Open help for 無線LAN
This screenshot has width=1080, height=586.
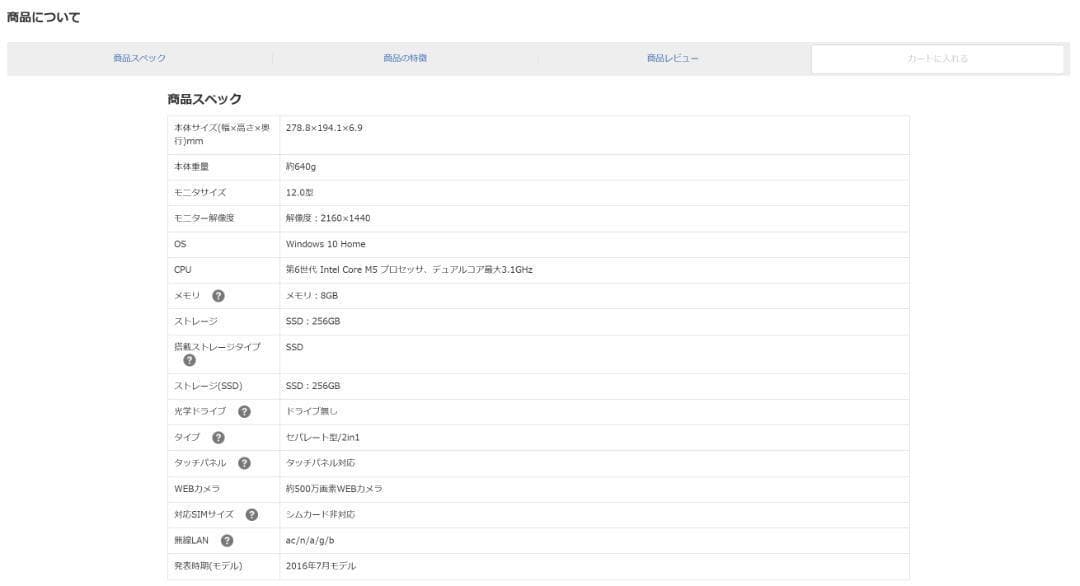click(x=227, y=540)
